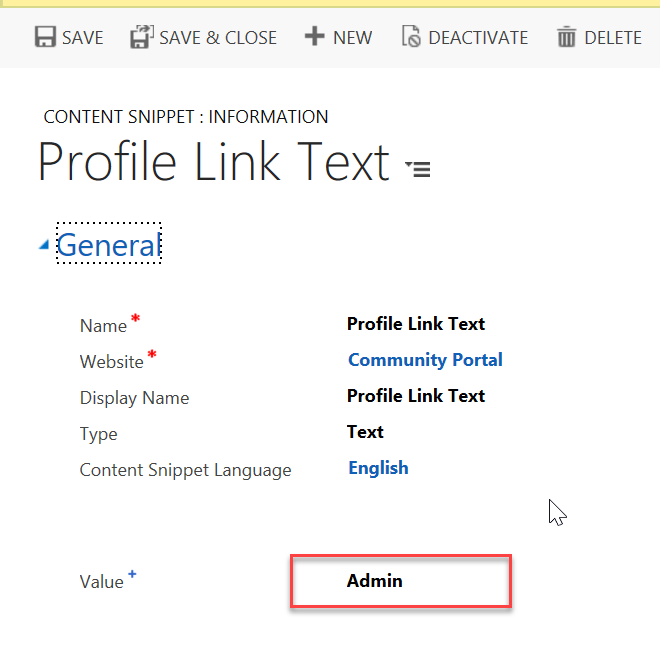Collapse the General section triangle
Screen dimensions: 660x652
pos(44,245)
